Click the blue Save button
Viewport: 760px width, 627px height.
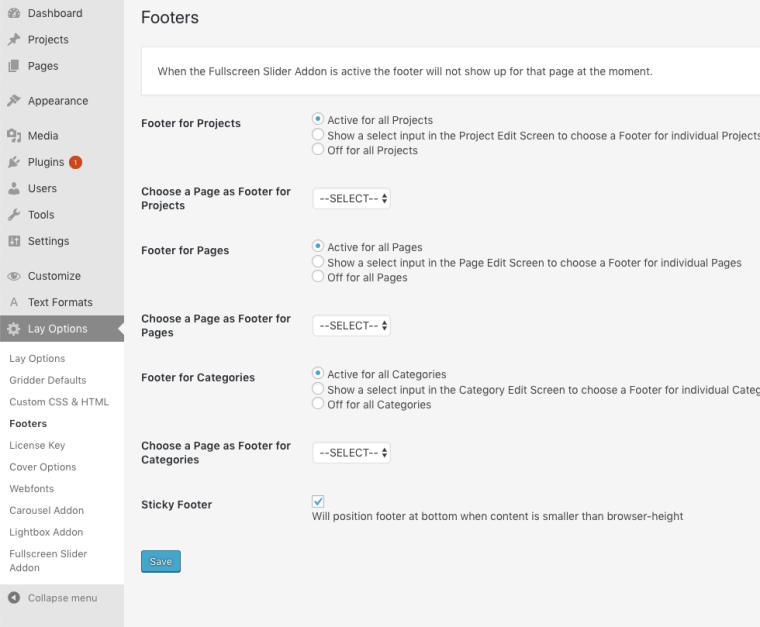click(x=161, y=562)
